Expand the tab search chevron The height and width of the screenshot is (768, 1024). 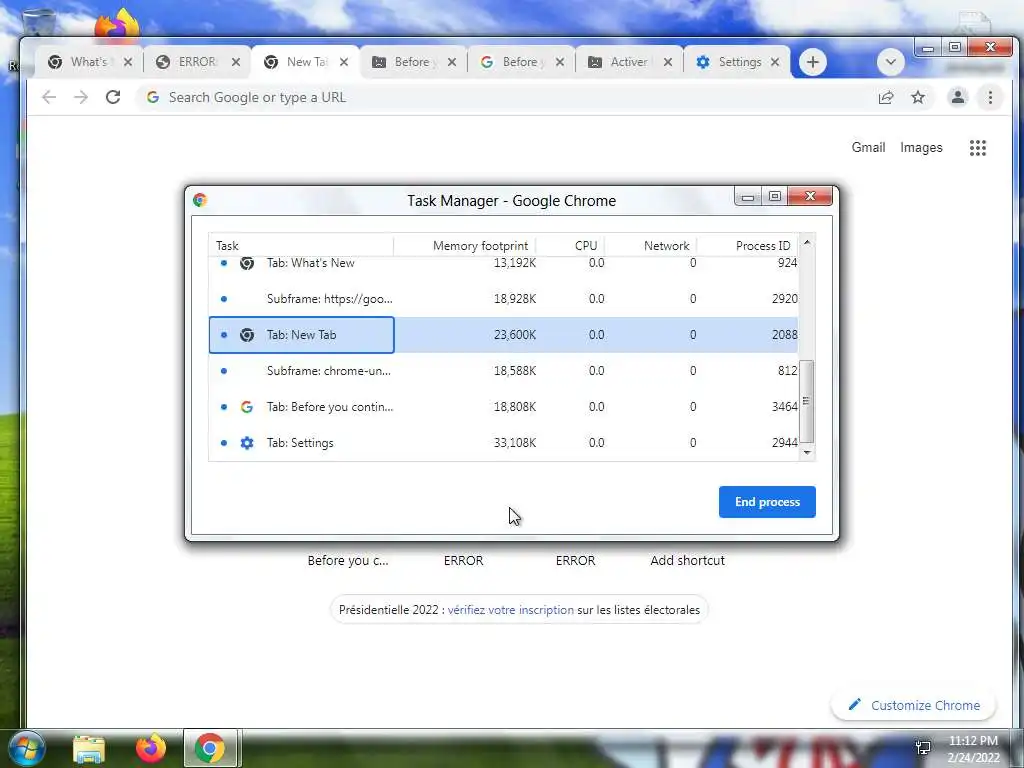[x=890, y=62]
